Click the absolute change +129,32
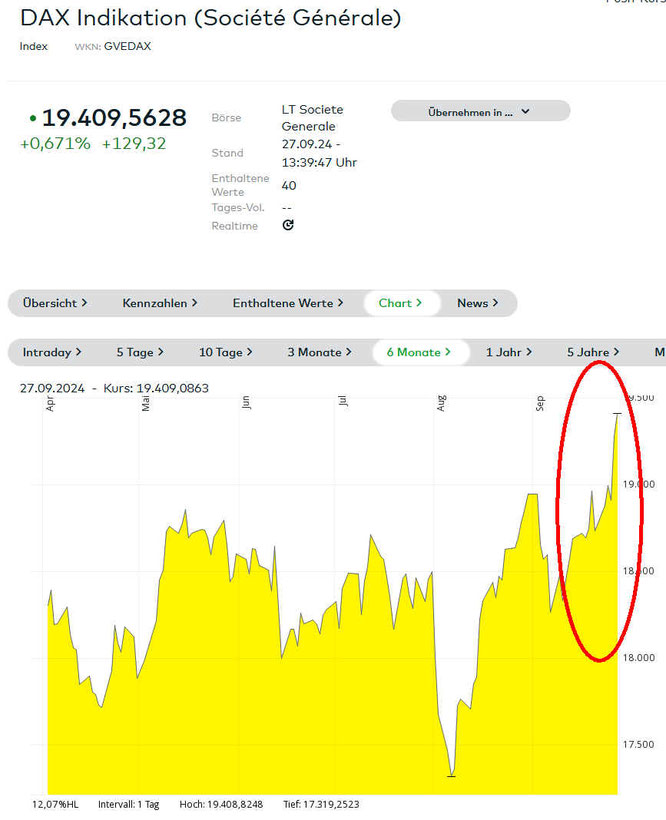Viewport: 666px width, 820px height. [134, 143]
